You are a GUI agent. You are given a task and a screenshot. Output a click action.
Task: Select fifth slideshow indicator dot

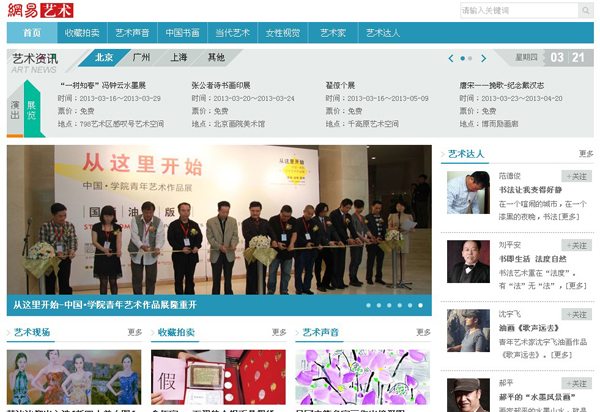click(x=410, y=305)
